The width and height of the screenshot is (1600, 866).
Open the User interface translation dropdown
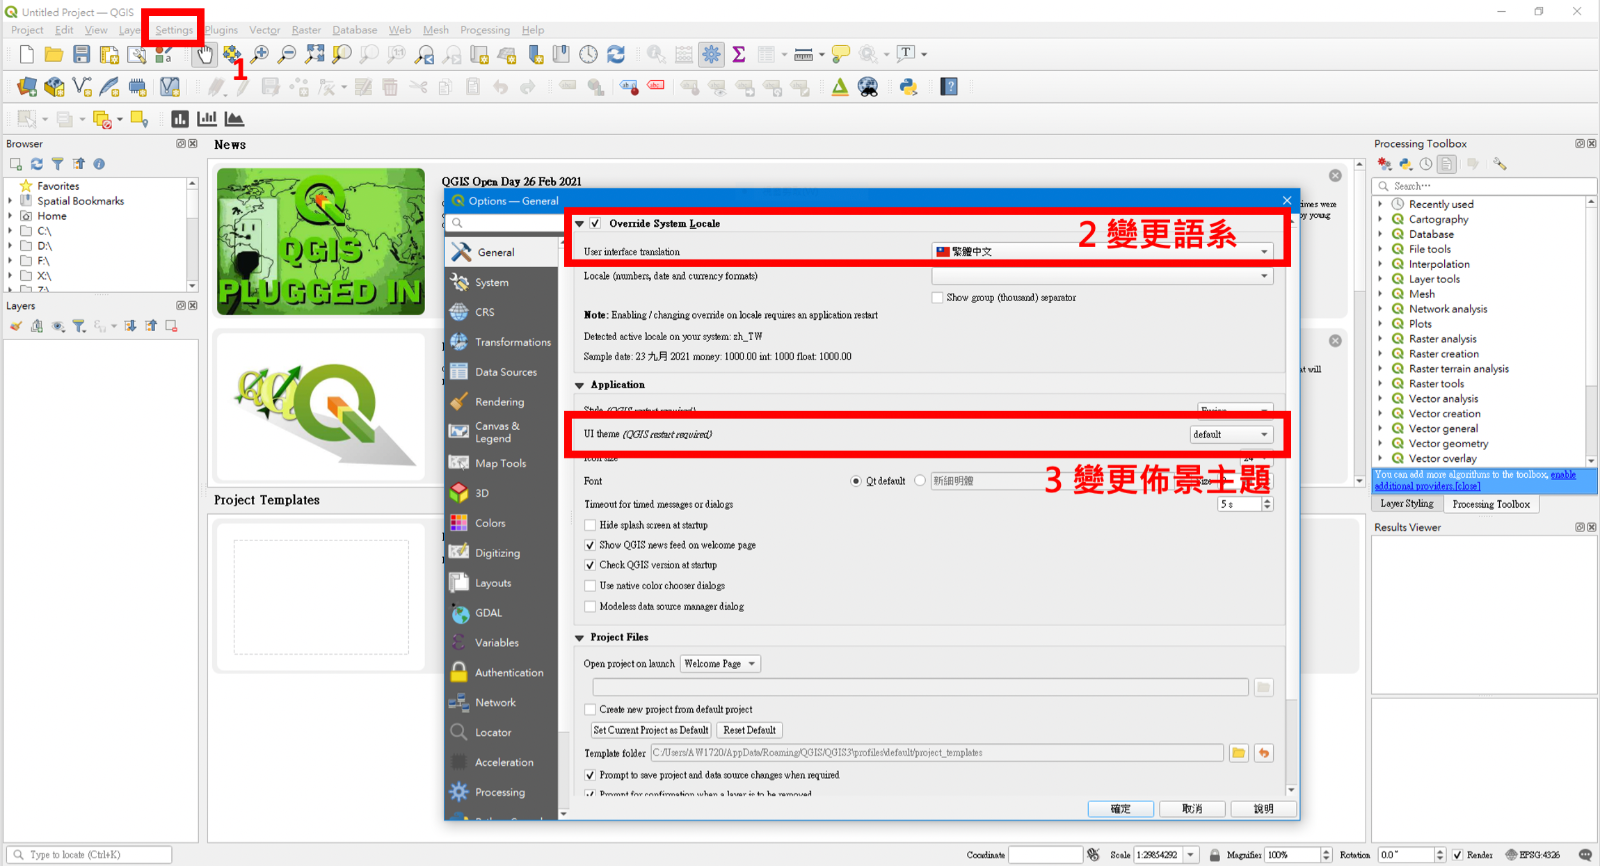point(1102,252)
